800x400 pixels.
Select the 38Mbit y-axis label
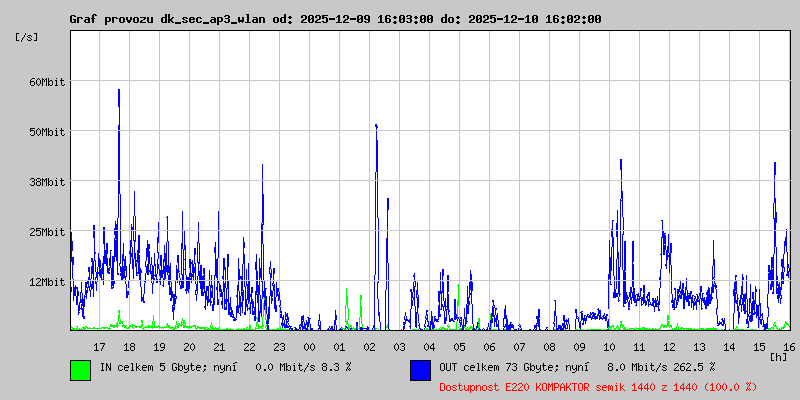46,182
